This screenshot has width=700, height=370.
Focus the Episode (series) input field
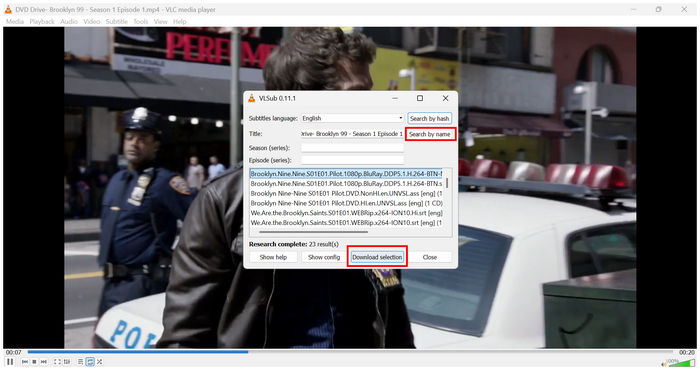tap(352, 160)
